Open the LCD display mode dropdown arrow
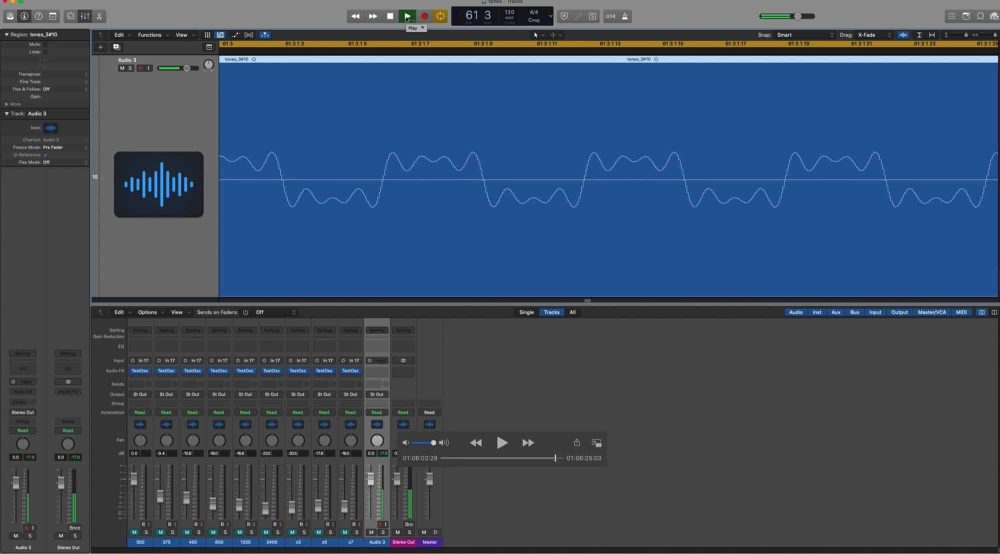The image size is (1000, 554). 550,16
